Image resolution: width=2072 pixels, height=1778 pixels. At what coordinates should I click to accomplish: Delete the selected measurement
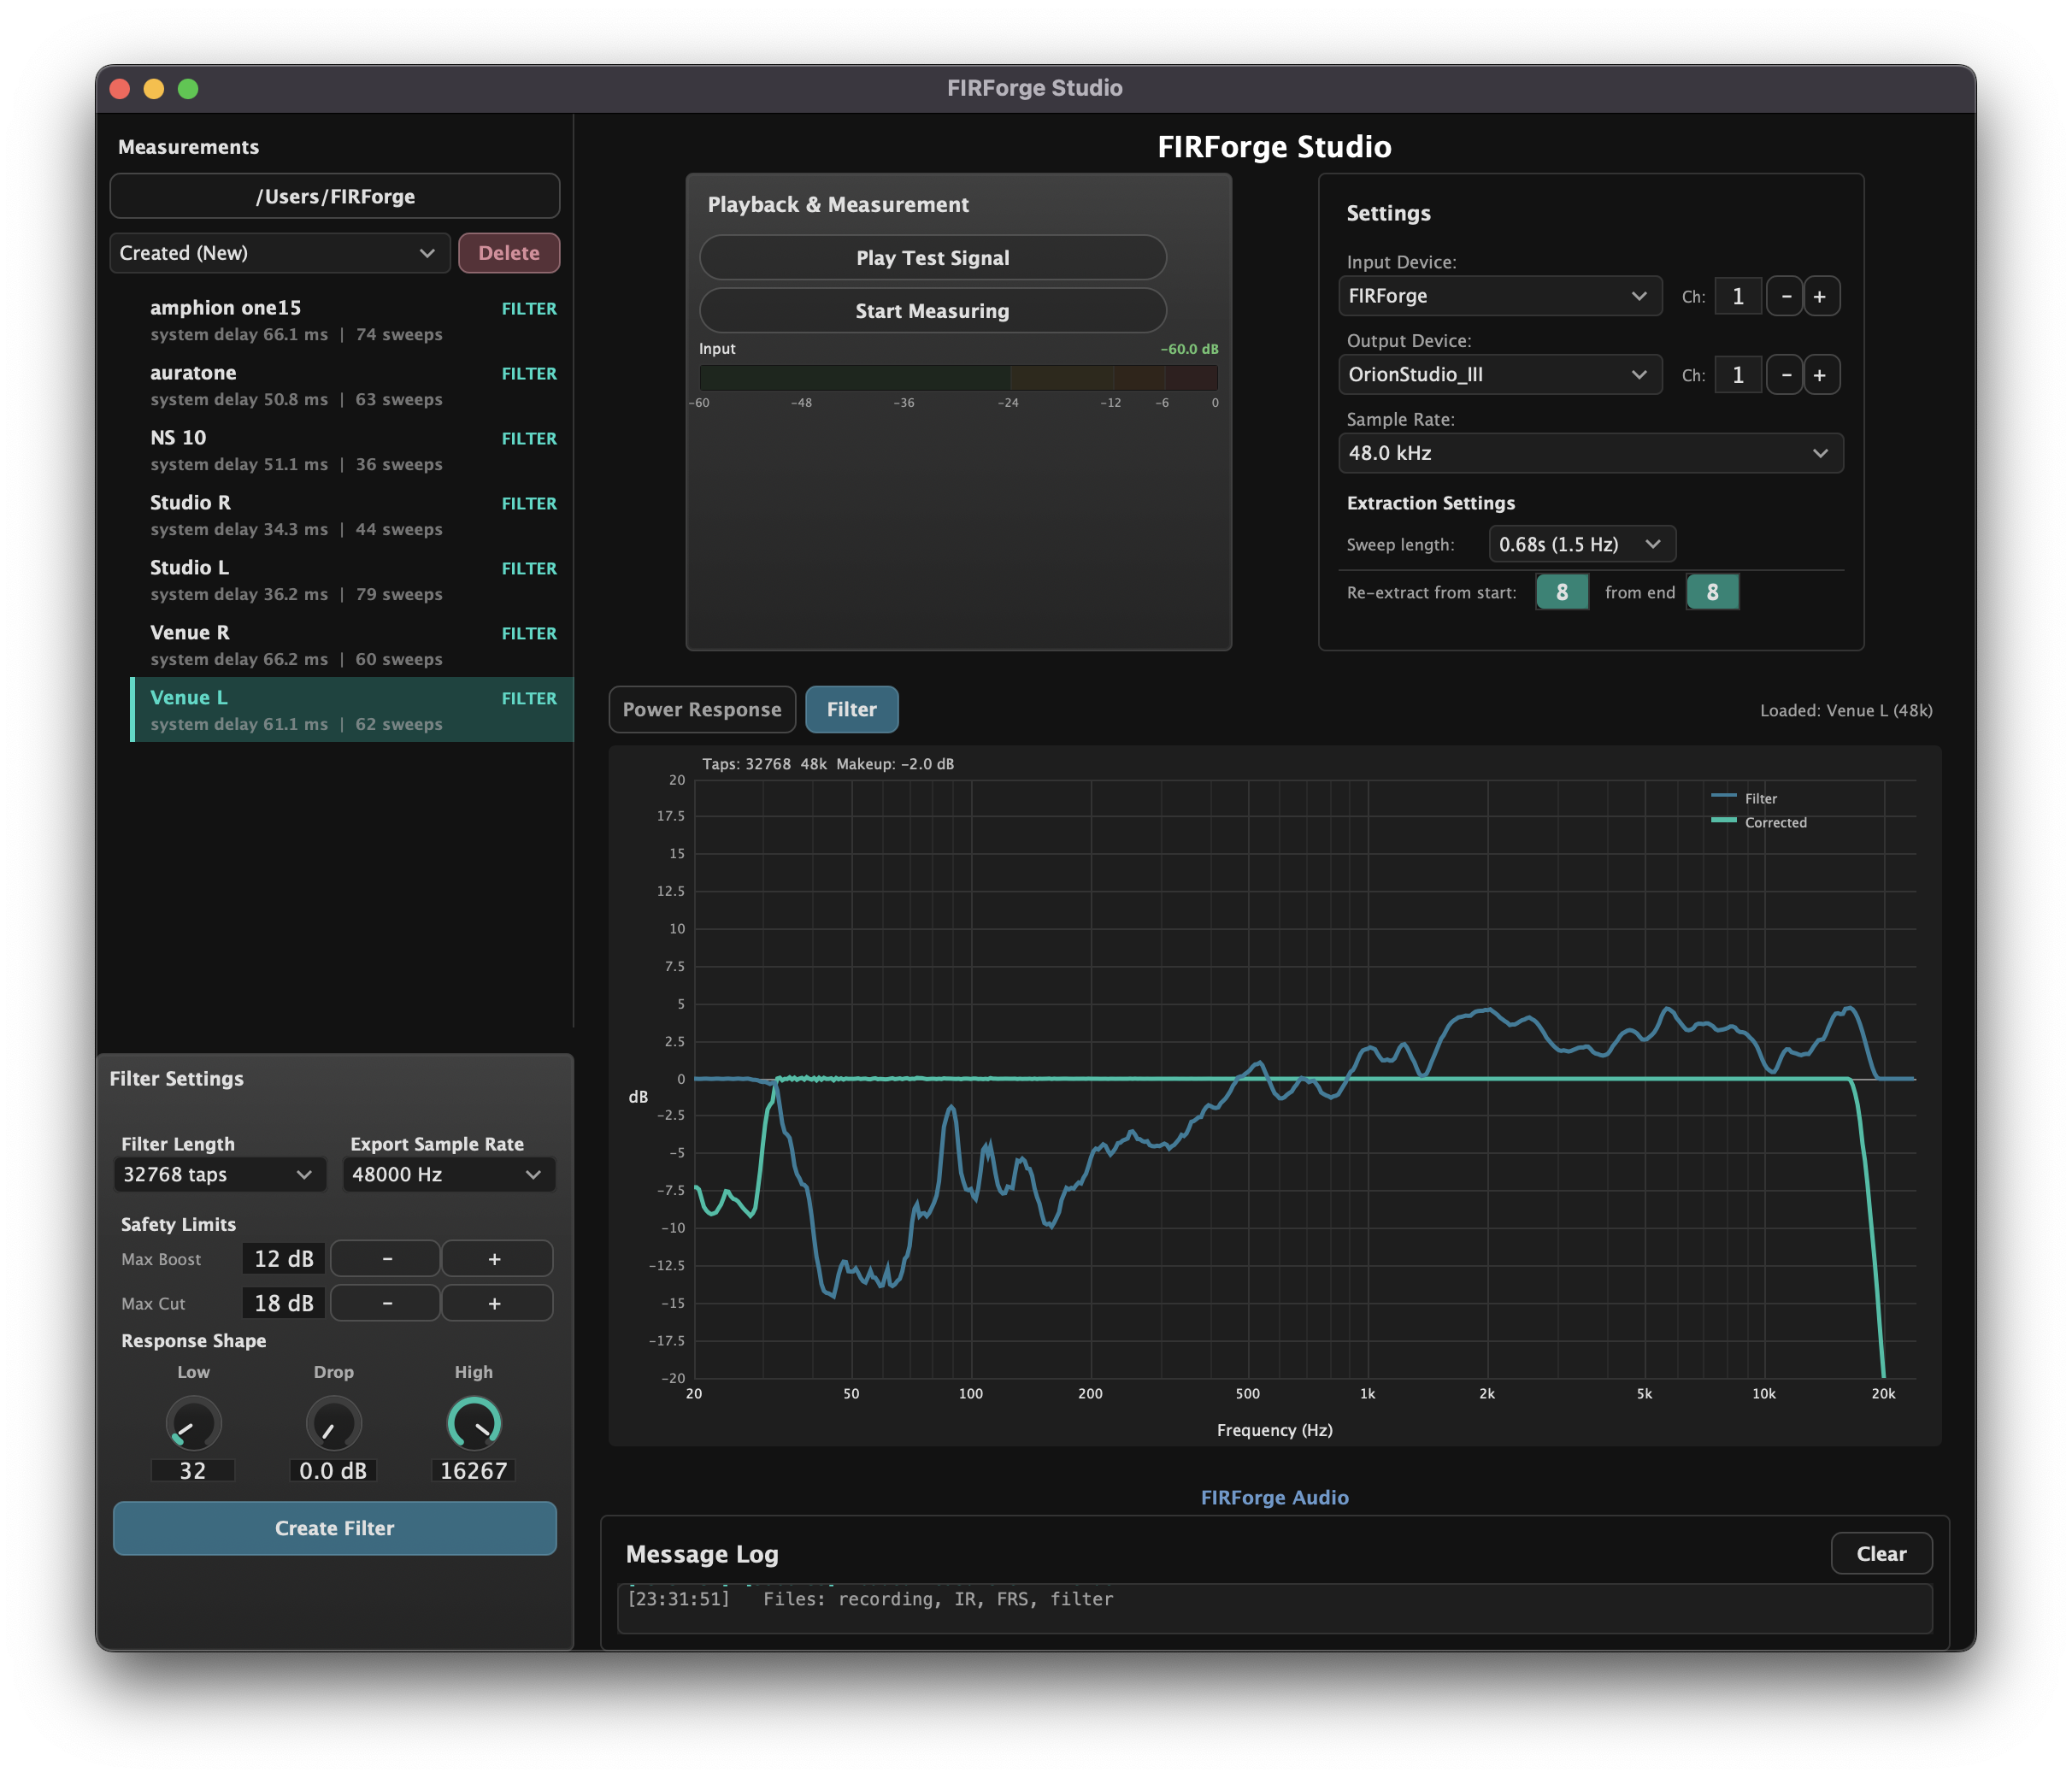click(x=509, y=253)
